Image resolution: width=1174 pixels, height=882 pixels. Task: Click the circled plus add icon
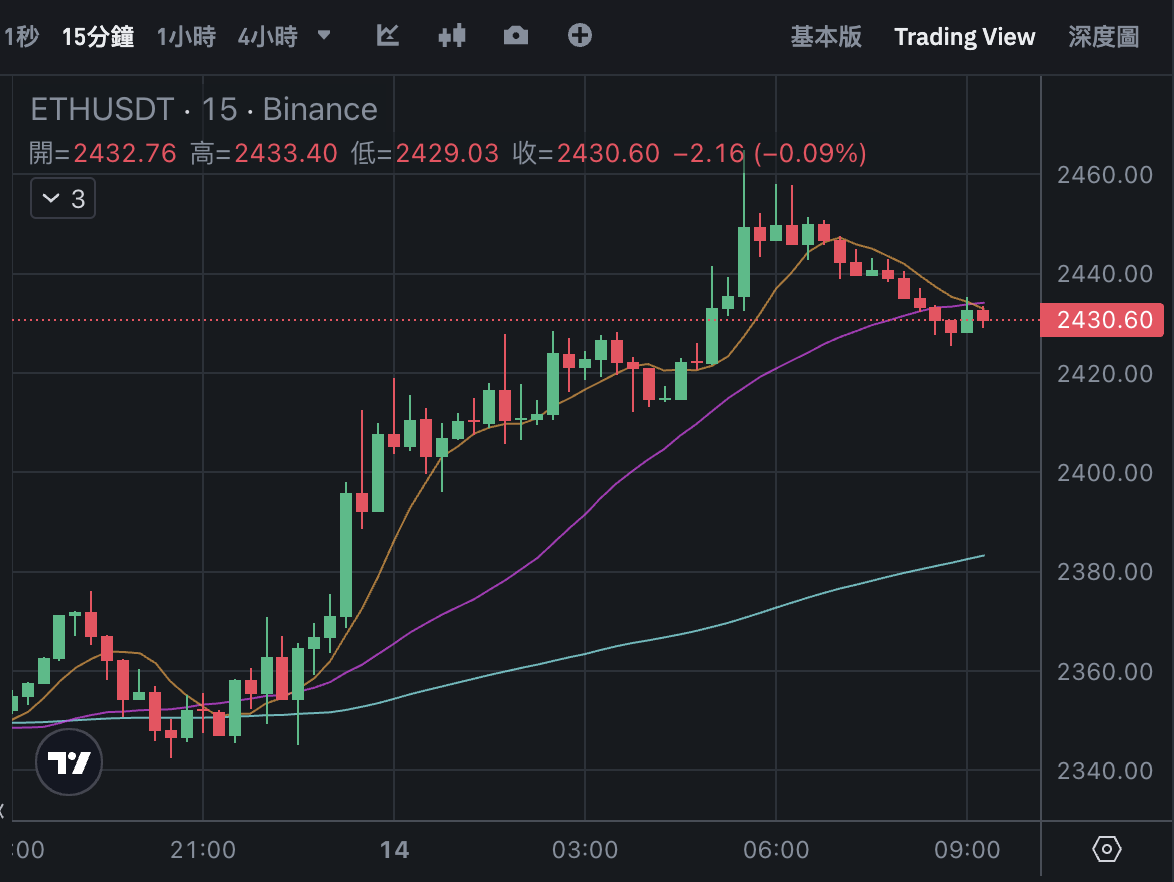(x=580, y=36)
